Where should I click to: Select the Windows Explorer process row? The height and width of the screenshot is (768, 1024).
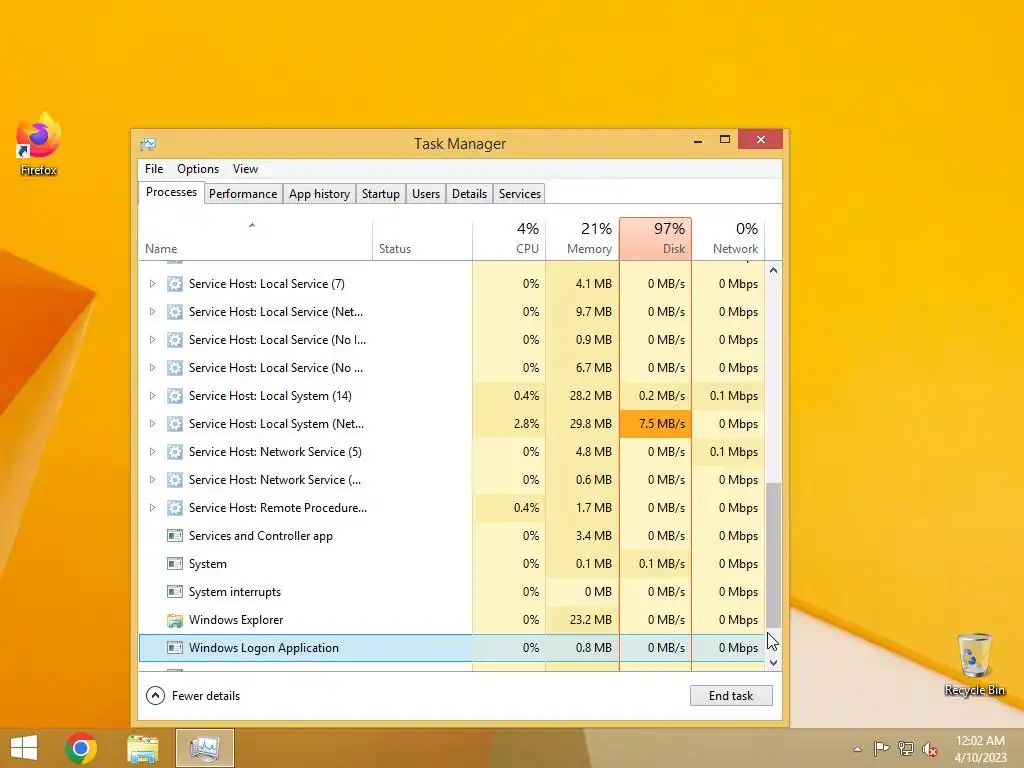tap(452, 620)
